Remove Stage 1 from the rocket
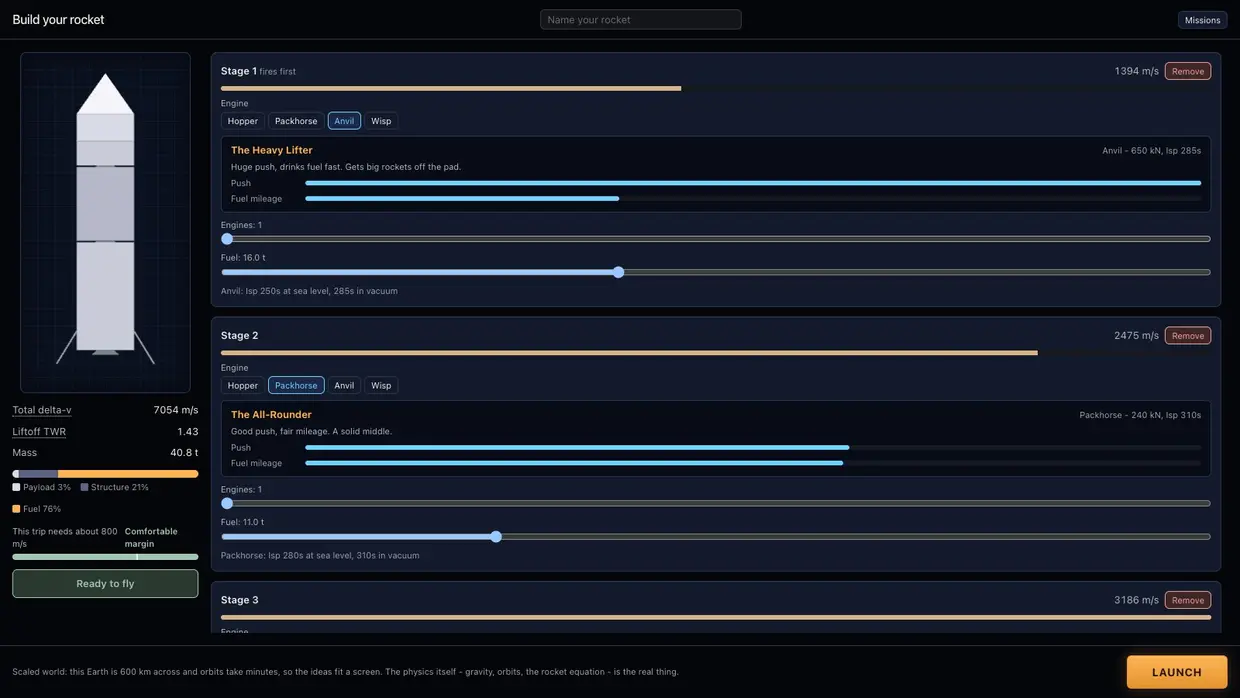Viewport: 1240px width, 698px height. [1188, 71]
